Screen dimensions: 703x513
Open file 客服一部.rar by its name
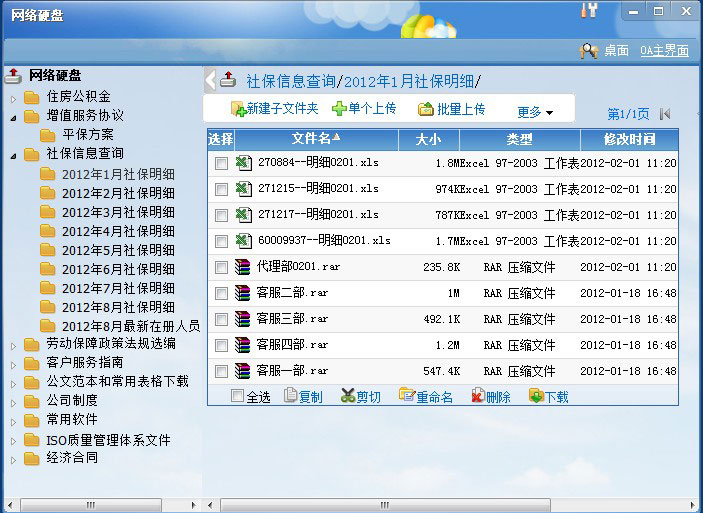pos(292,371)
